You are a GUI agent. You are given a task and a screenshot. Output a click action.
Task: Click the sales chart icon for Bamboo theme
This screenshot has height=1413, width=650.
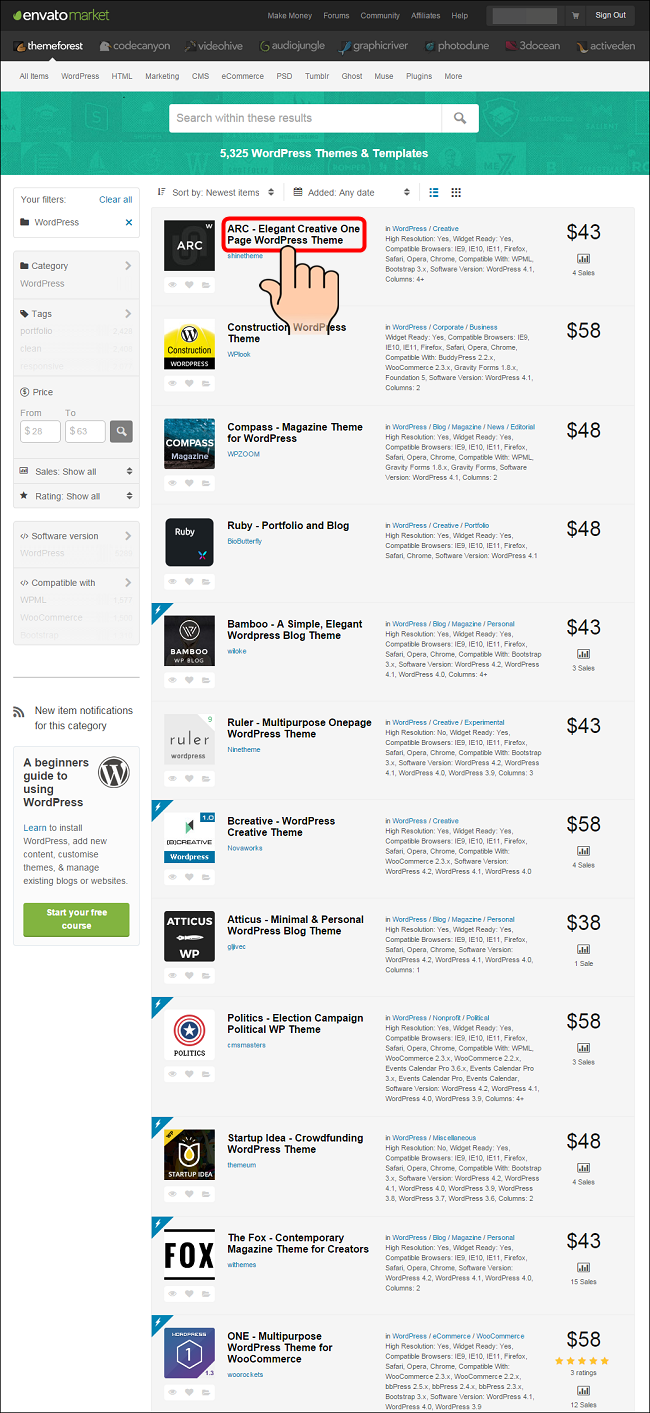[x=583, y=654]
